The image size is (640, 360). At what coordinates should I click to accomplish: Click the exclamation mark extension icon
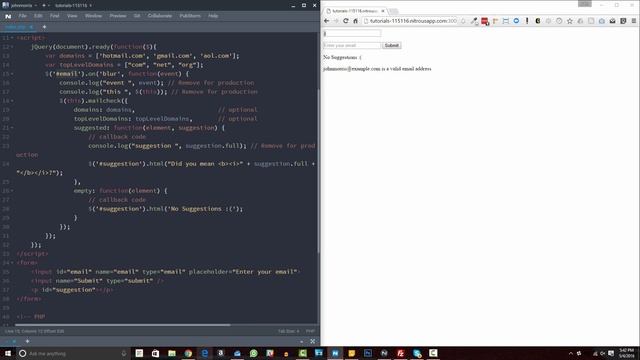coord(527,21)
